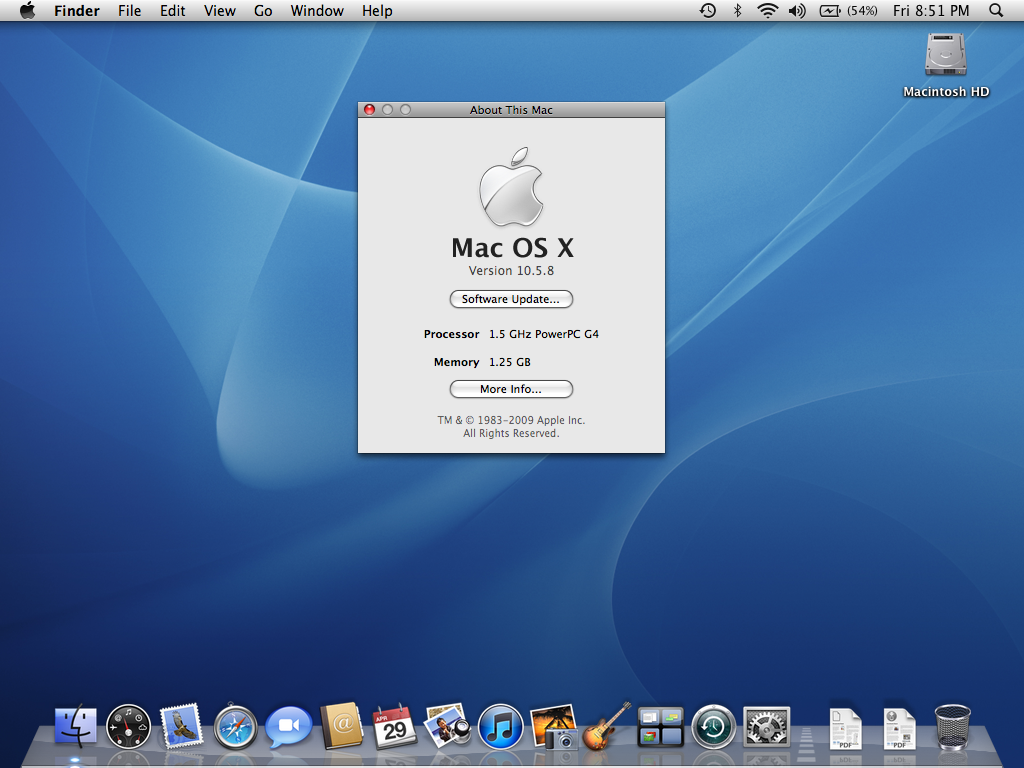Screen dimensions: 1024x768
Task: Click the 1983–2009 Apple Inc. copyright line
Action: click(x=511, y=420)
